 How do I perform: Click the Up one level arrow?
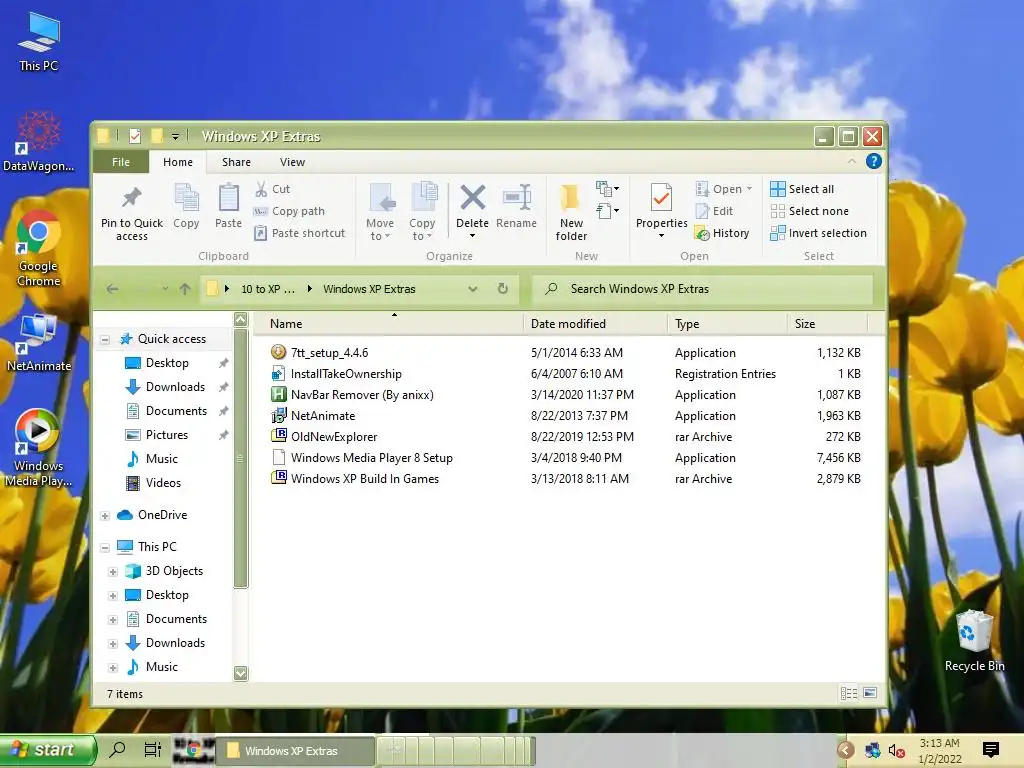coord(185,289)
